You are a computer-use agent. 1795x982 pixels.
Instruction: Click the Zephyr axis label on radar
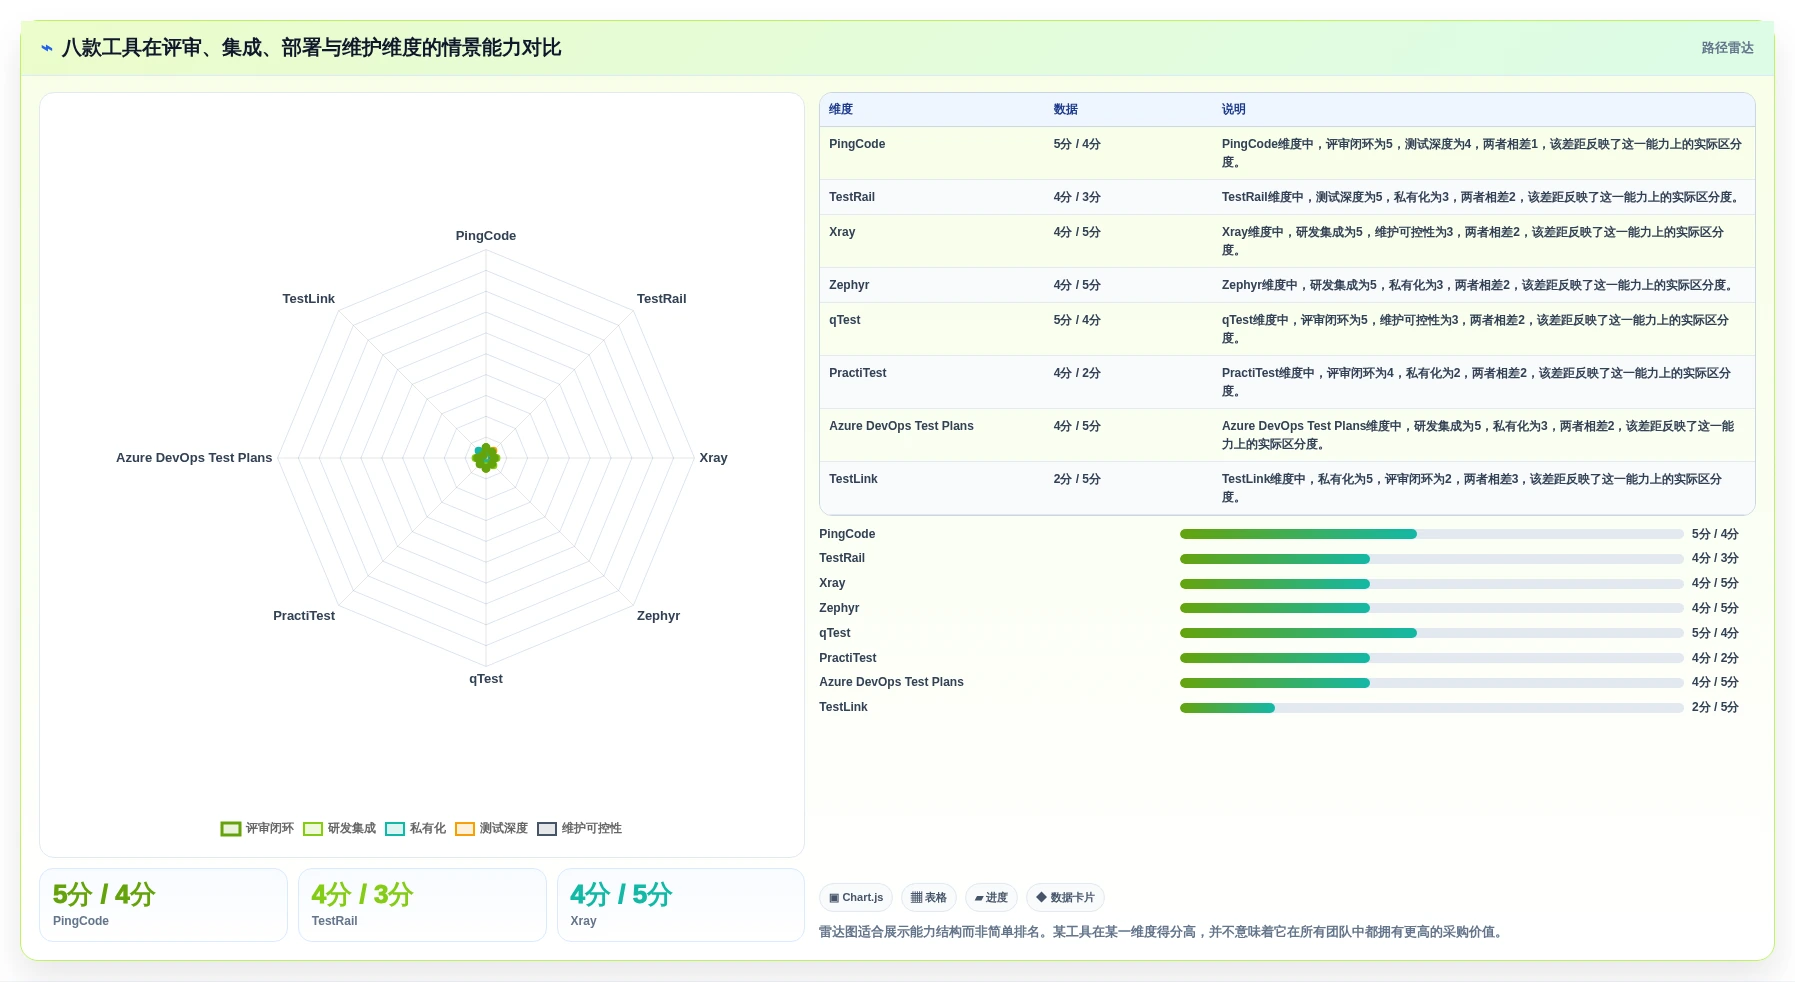658,616
